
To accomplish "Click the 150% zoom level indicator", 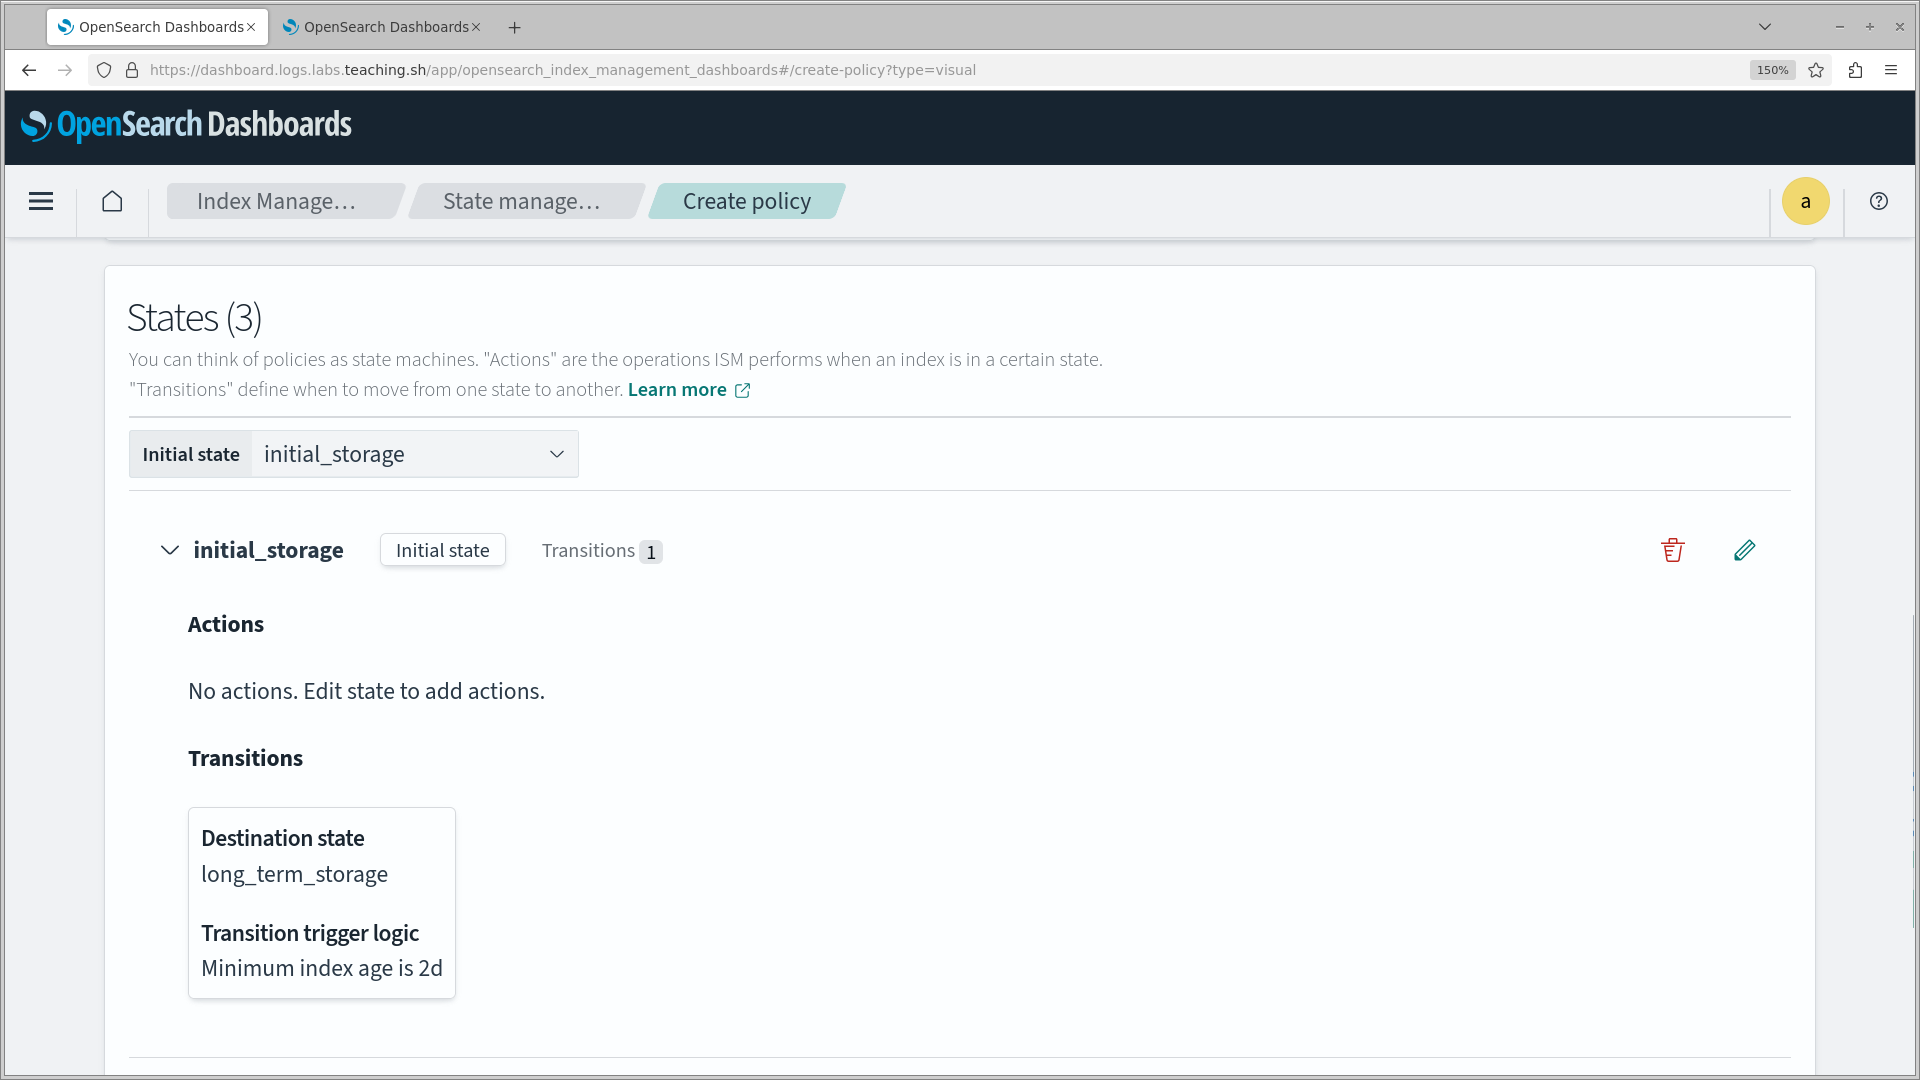I will (x=1772, y=70).
